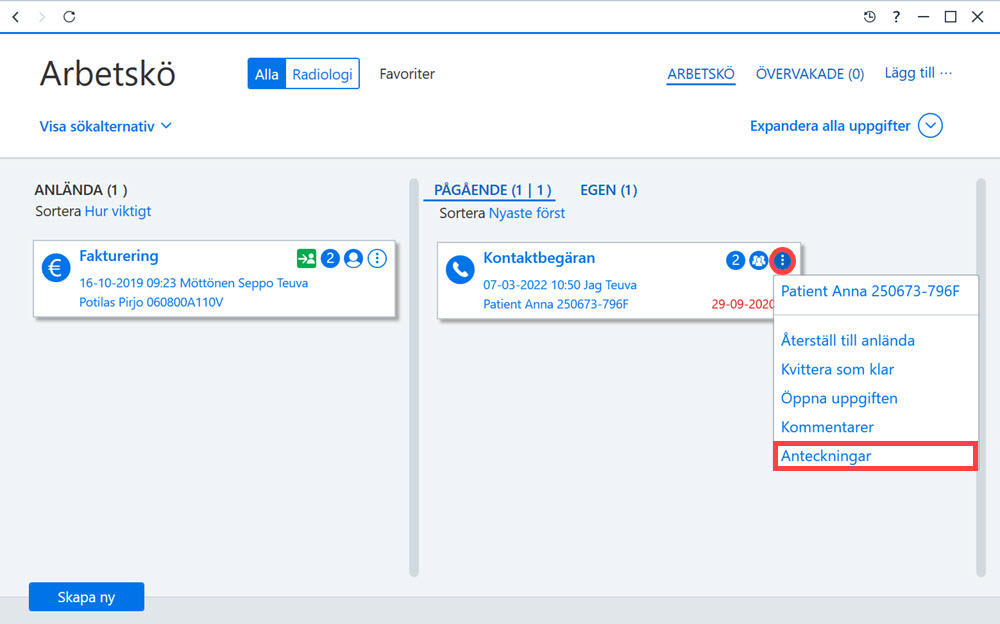The height and width of the screenshot is (624, 1000).
Task: Click the euro icon on Fakturering card
Action: [55, 267]
